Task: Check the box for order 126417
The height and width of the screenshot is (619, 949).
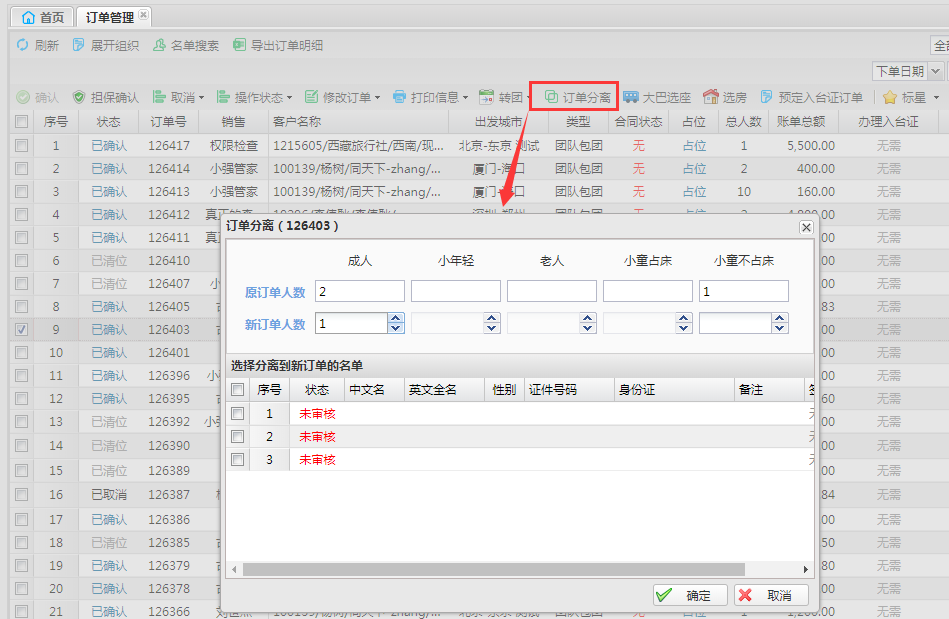Action: (22, 145)
